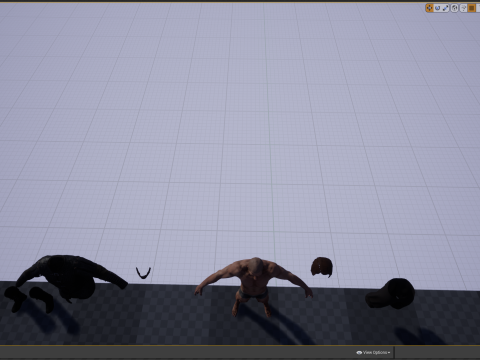This screenshot has height=360, width=480.
Task: Select the Translate (move) gizmo mode
Action: click(x=429, y=8)
